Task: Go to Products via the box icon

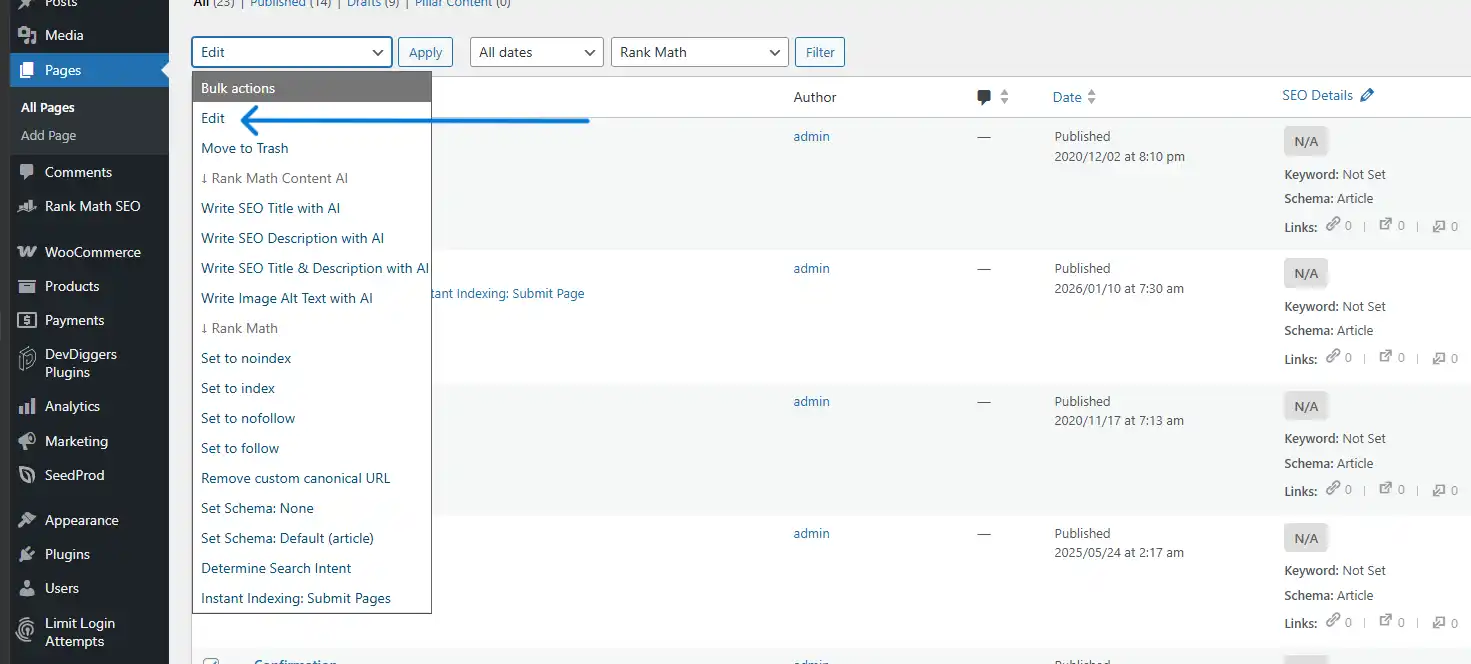Action: click(x=27, y=286)
